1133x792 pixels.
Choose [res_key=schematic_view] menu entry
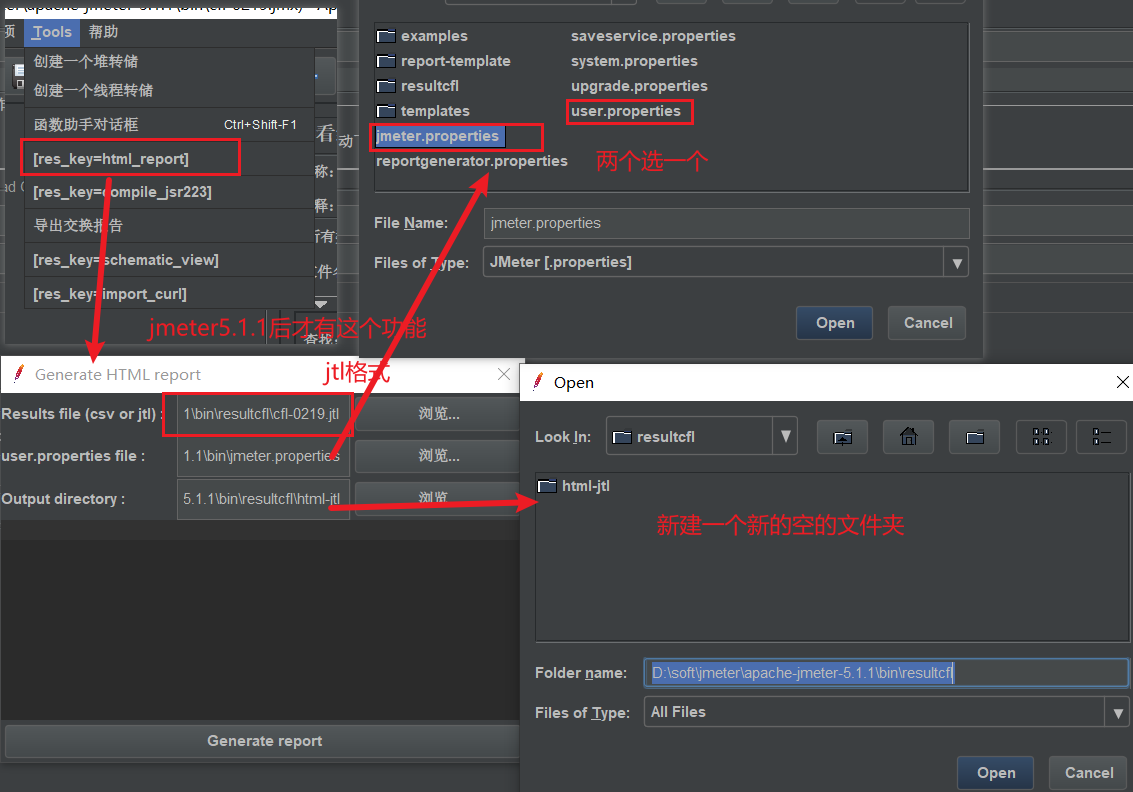coord(169,260)
